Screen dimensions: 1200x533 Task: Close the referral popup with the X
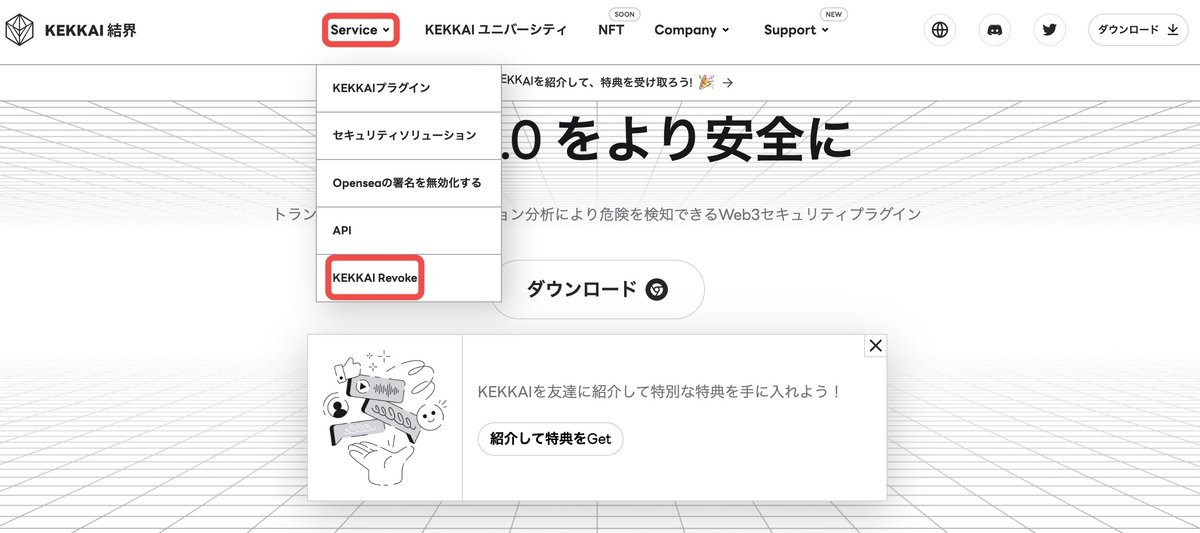(876, 346)
